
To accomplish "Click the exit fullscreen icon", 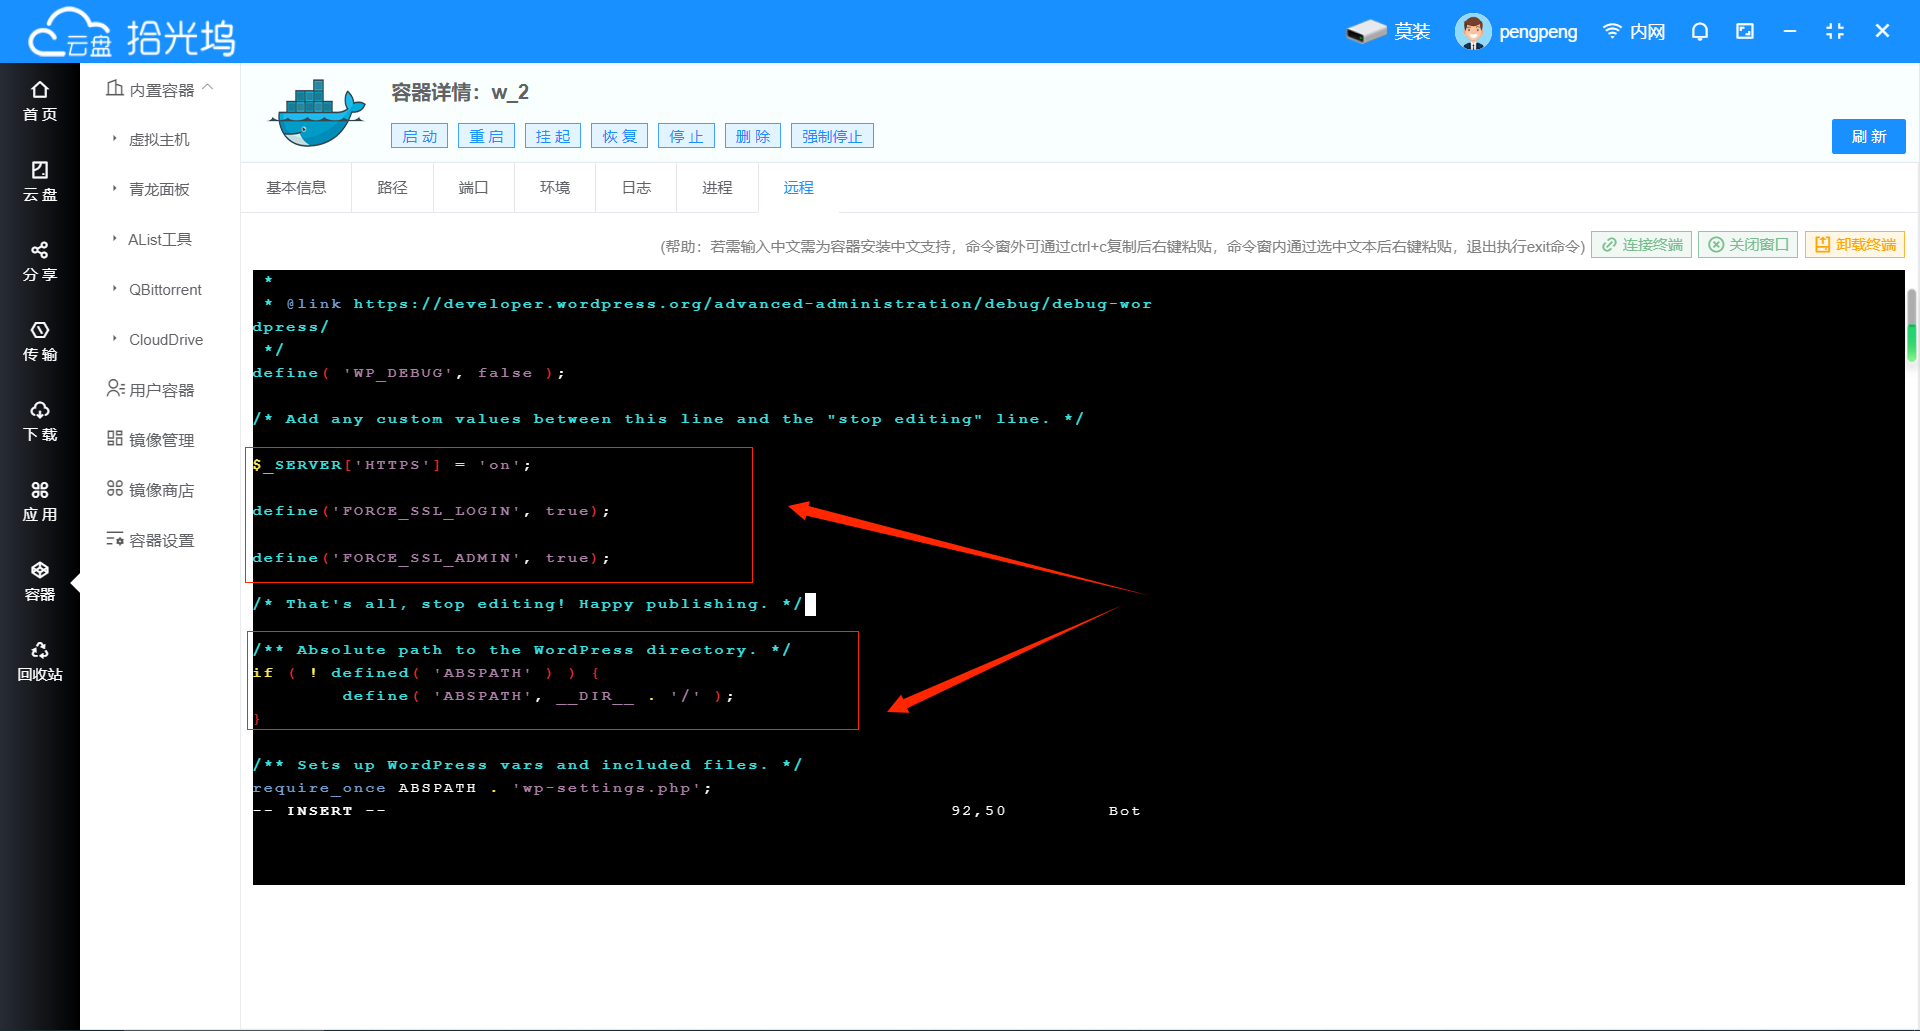I will tap(1835, 32).
